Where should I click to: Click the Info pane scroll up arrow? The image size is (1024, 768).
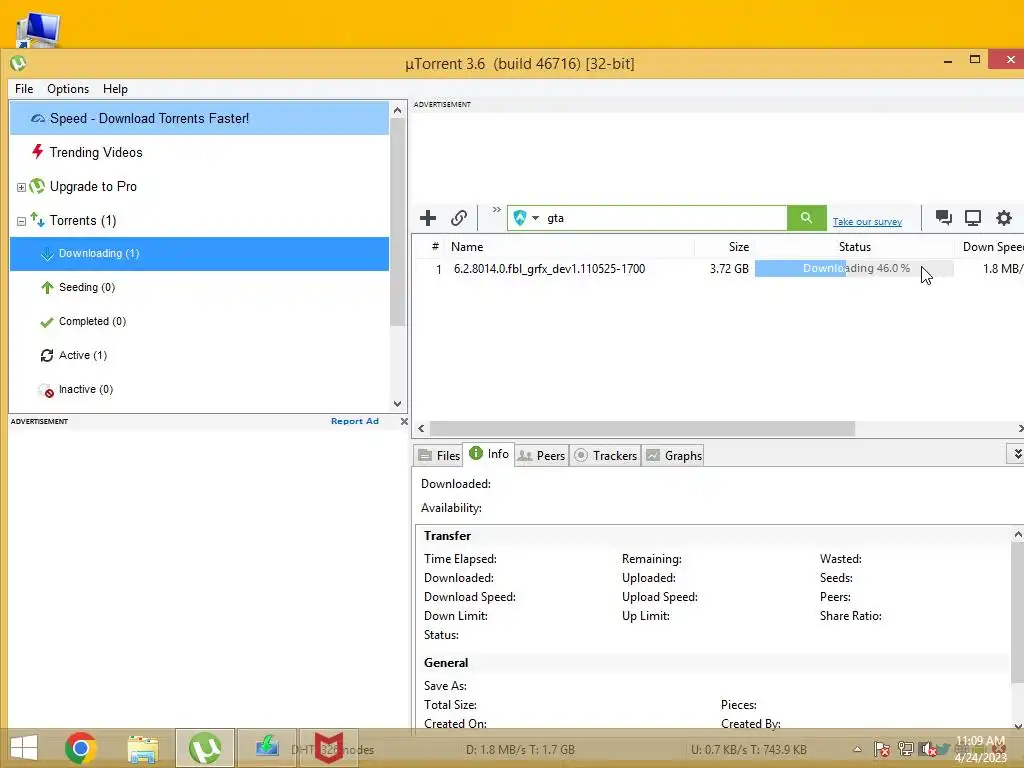click(x=1017, y=535)
